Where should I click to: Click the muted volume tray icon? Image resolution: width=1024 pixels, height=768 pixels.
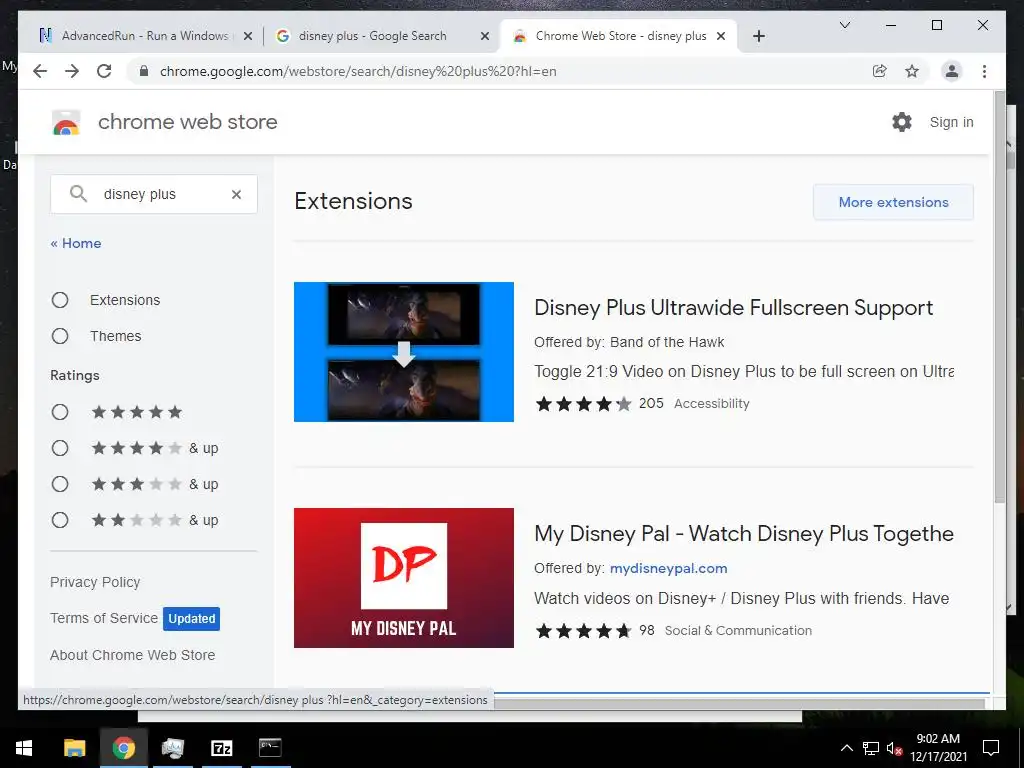(x=894, y=748)
